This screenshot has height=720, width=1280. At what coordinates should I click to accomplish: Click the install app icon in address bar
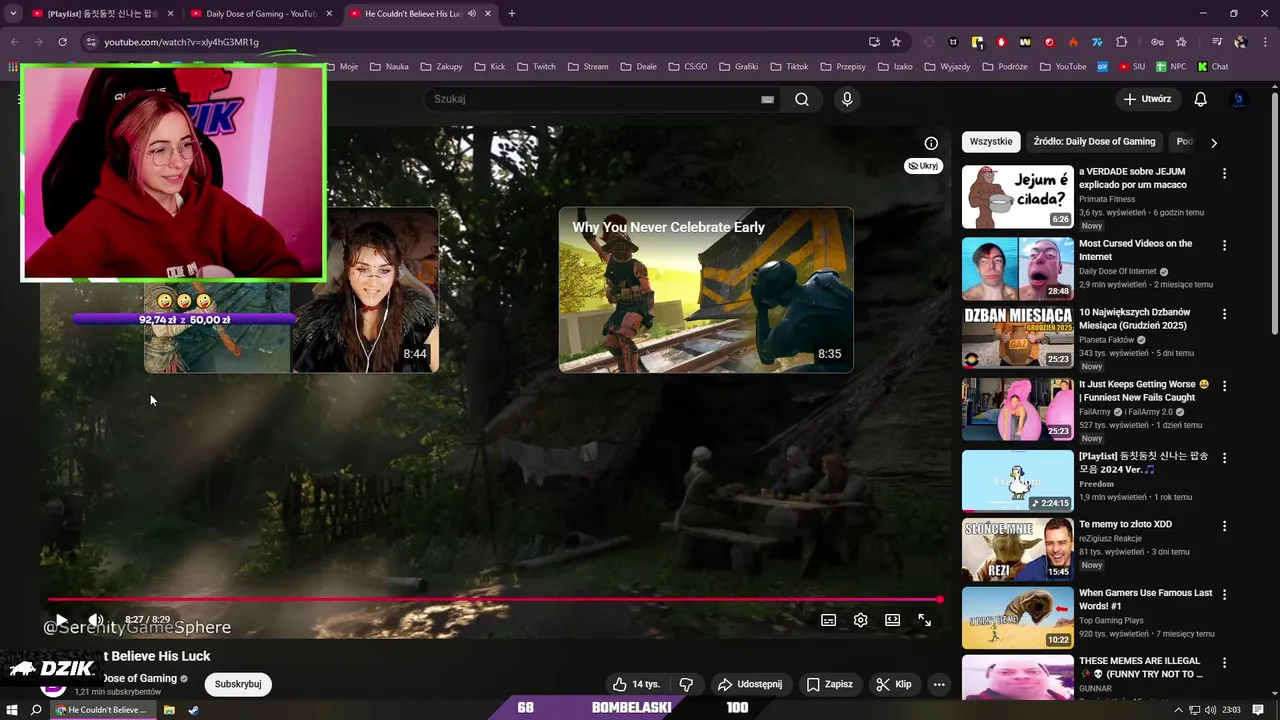[874, 42]
